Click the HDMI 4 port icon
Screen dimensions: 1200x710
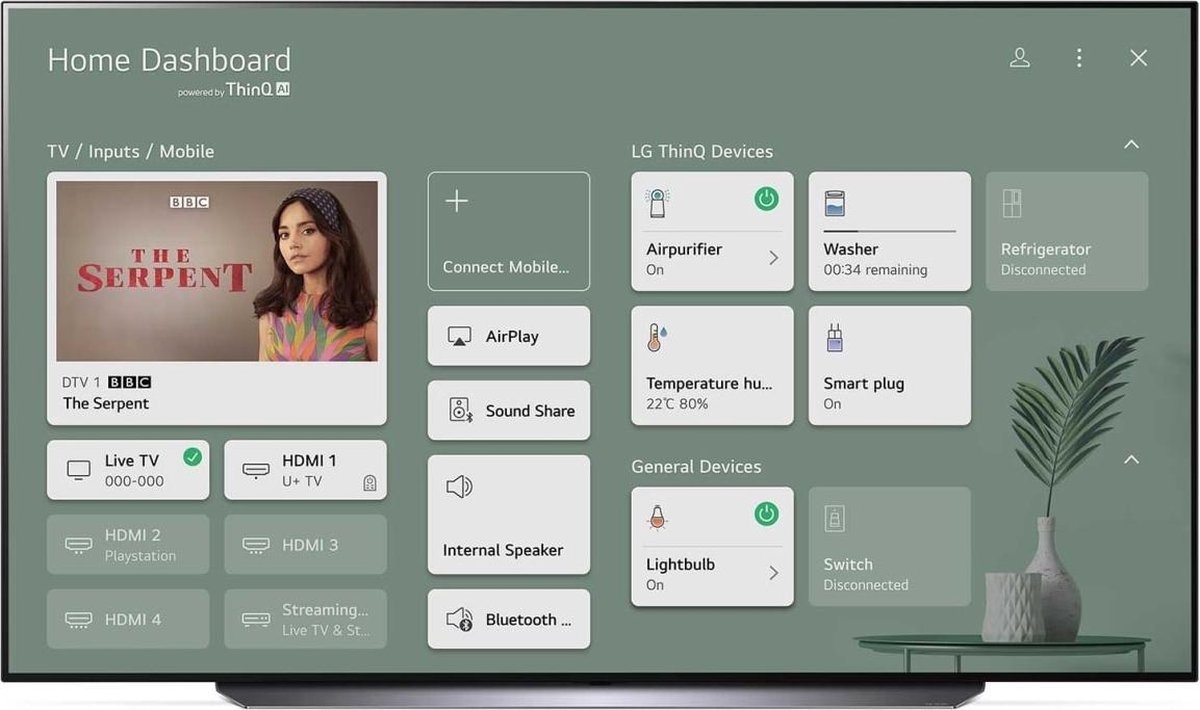tap(78, 619)
